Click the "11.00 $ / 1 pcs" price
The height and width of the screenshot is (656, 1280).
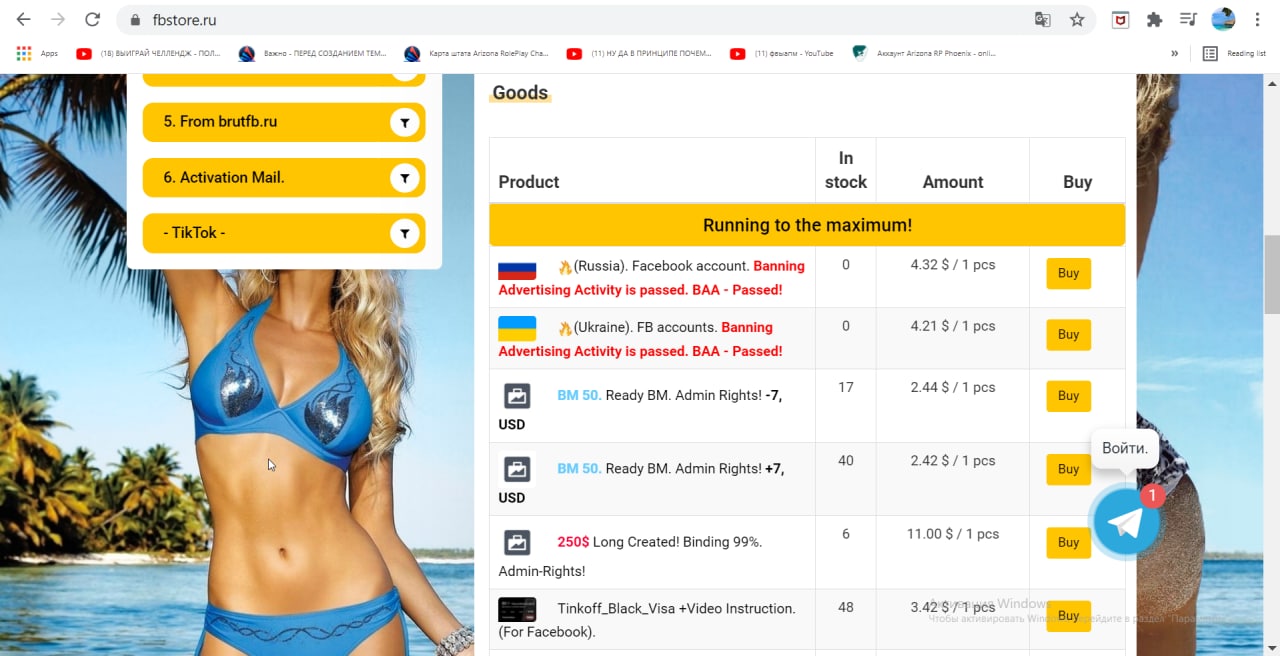click(953, 534)
